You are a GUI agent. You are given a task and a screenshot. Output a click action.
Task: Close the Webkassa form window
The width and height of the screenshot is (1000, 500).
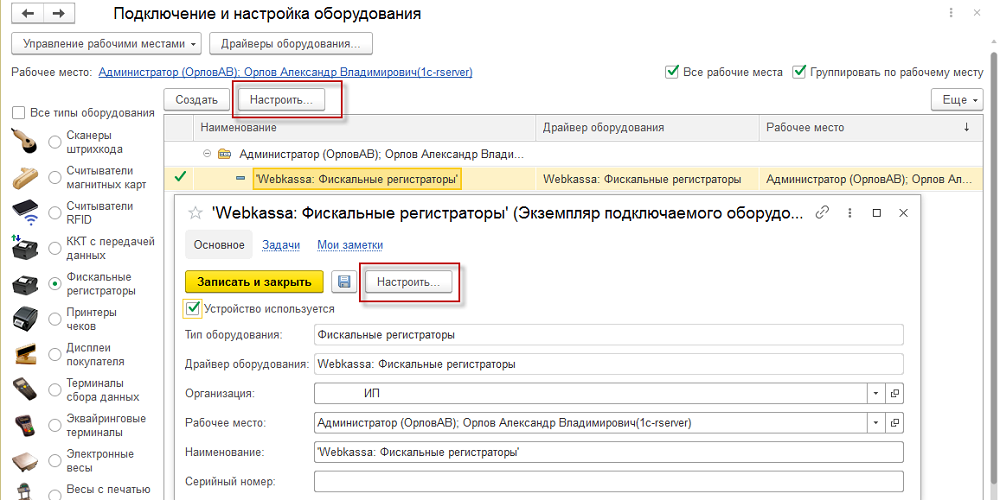click(903, 213)
